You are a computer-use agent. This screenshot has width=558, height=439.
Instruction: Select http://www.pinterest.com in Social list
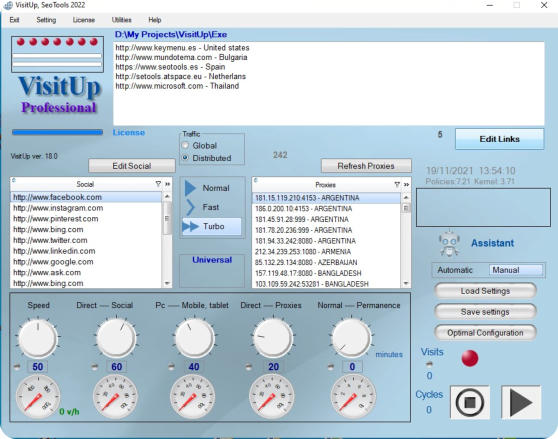(x=86, y=219)
